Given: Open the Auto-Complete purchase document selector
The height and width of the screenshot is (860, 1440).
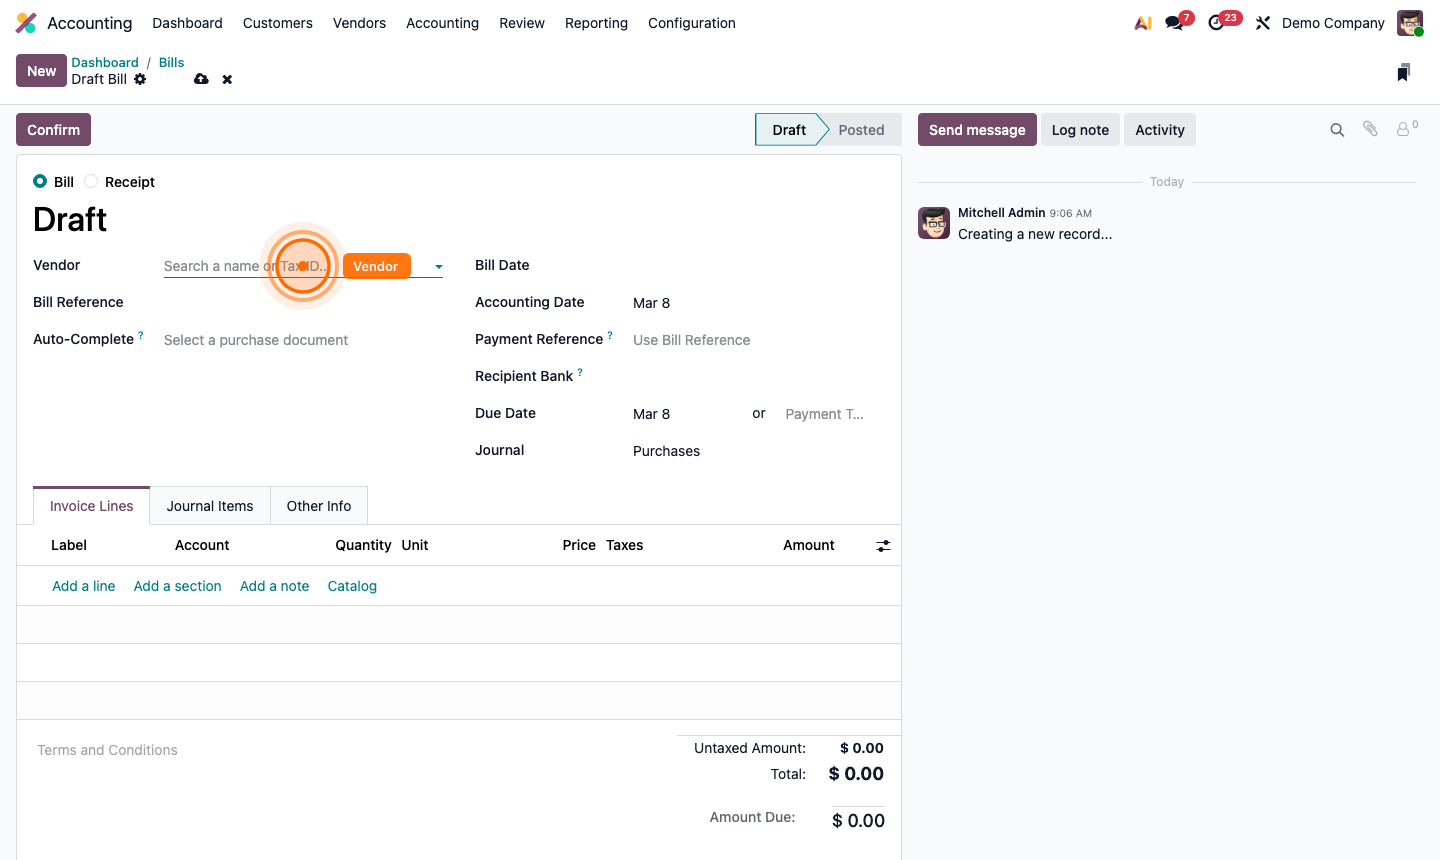Looking at the screenshot, I should coord(255,340).
